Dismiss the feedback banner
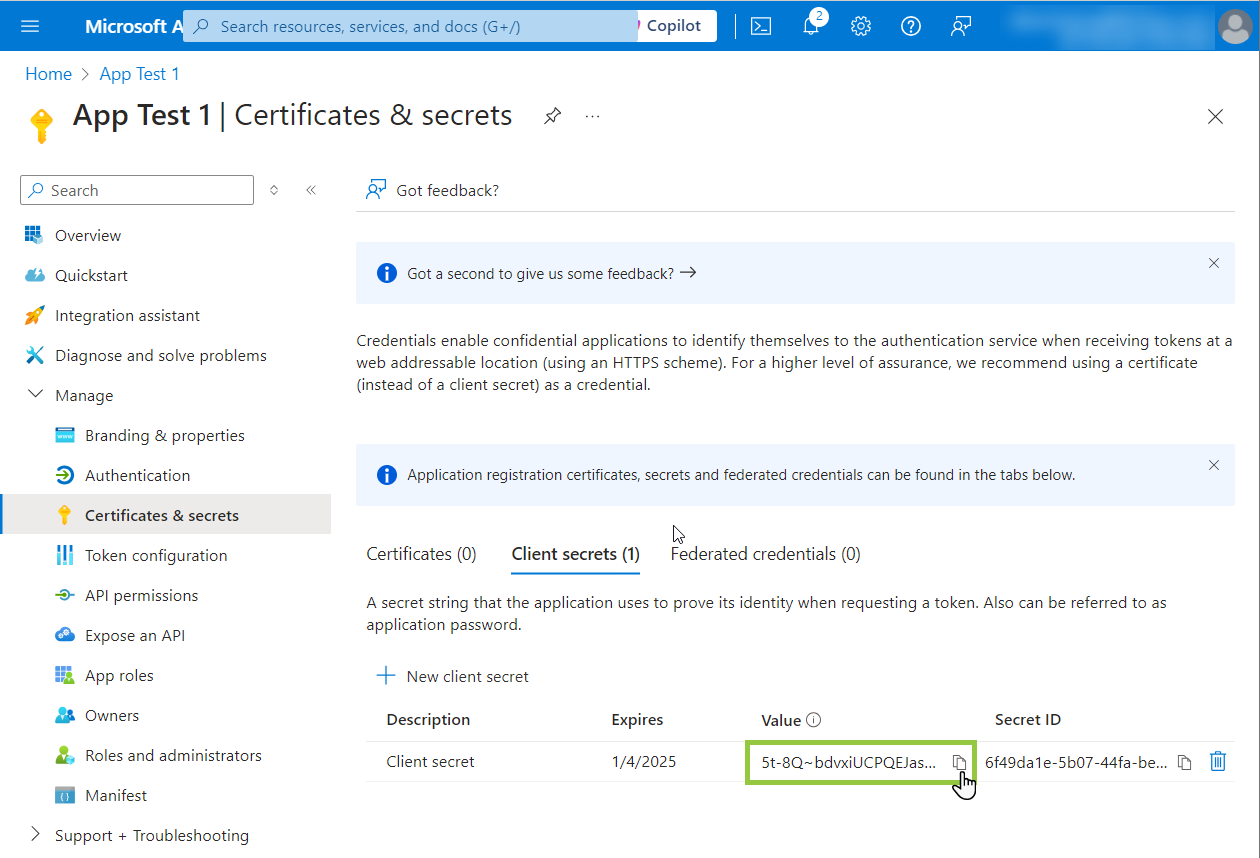 [1214, 264]
